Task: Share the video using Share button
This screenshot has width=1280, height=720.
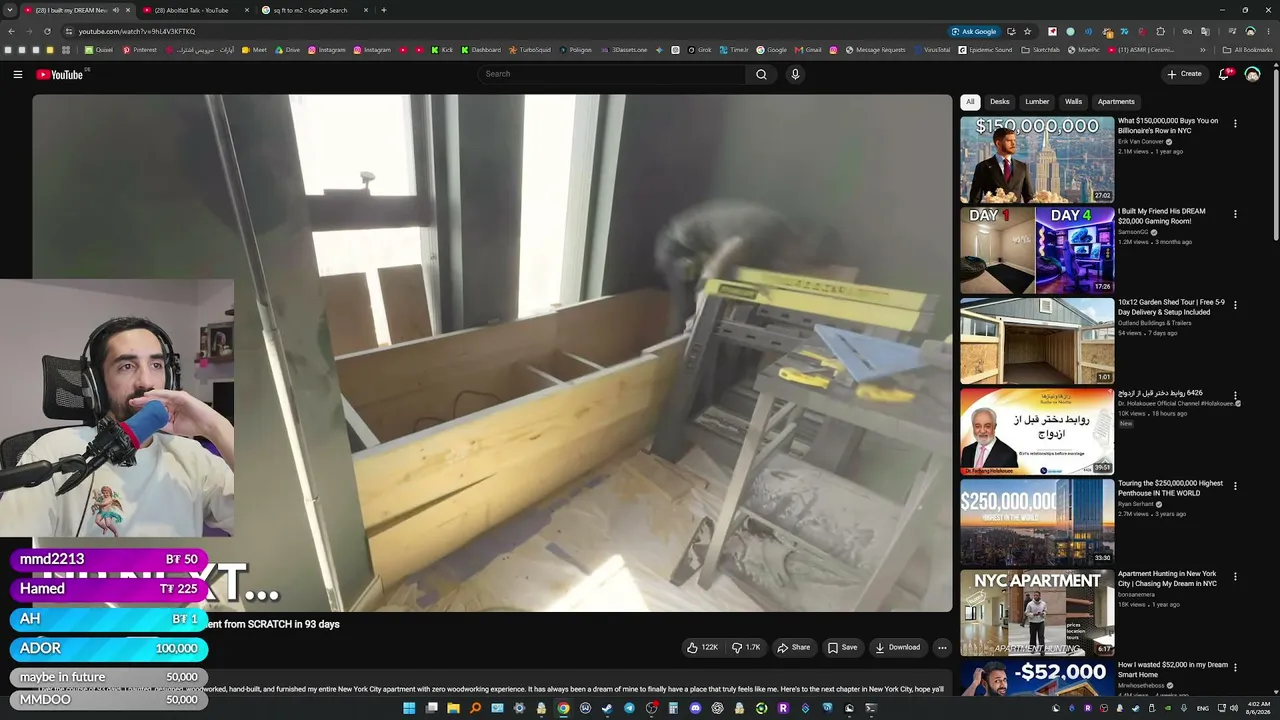Action: click(794, 647)
